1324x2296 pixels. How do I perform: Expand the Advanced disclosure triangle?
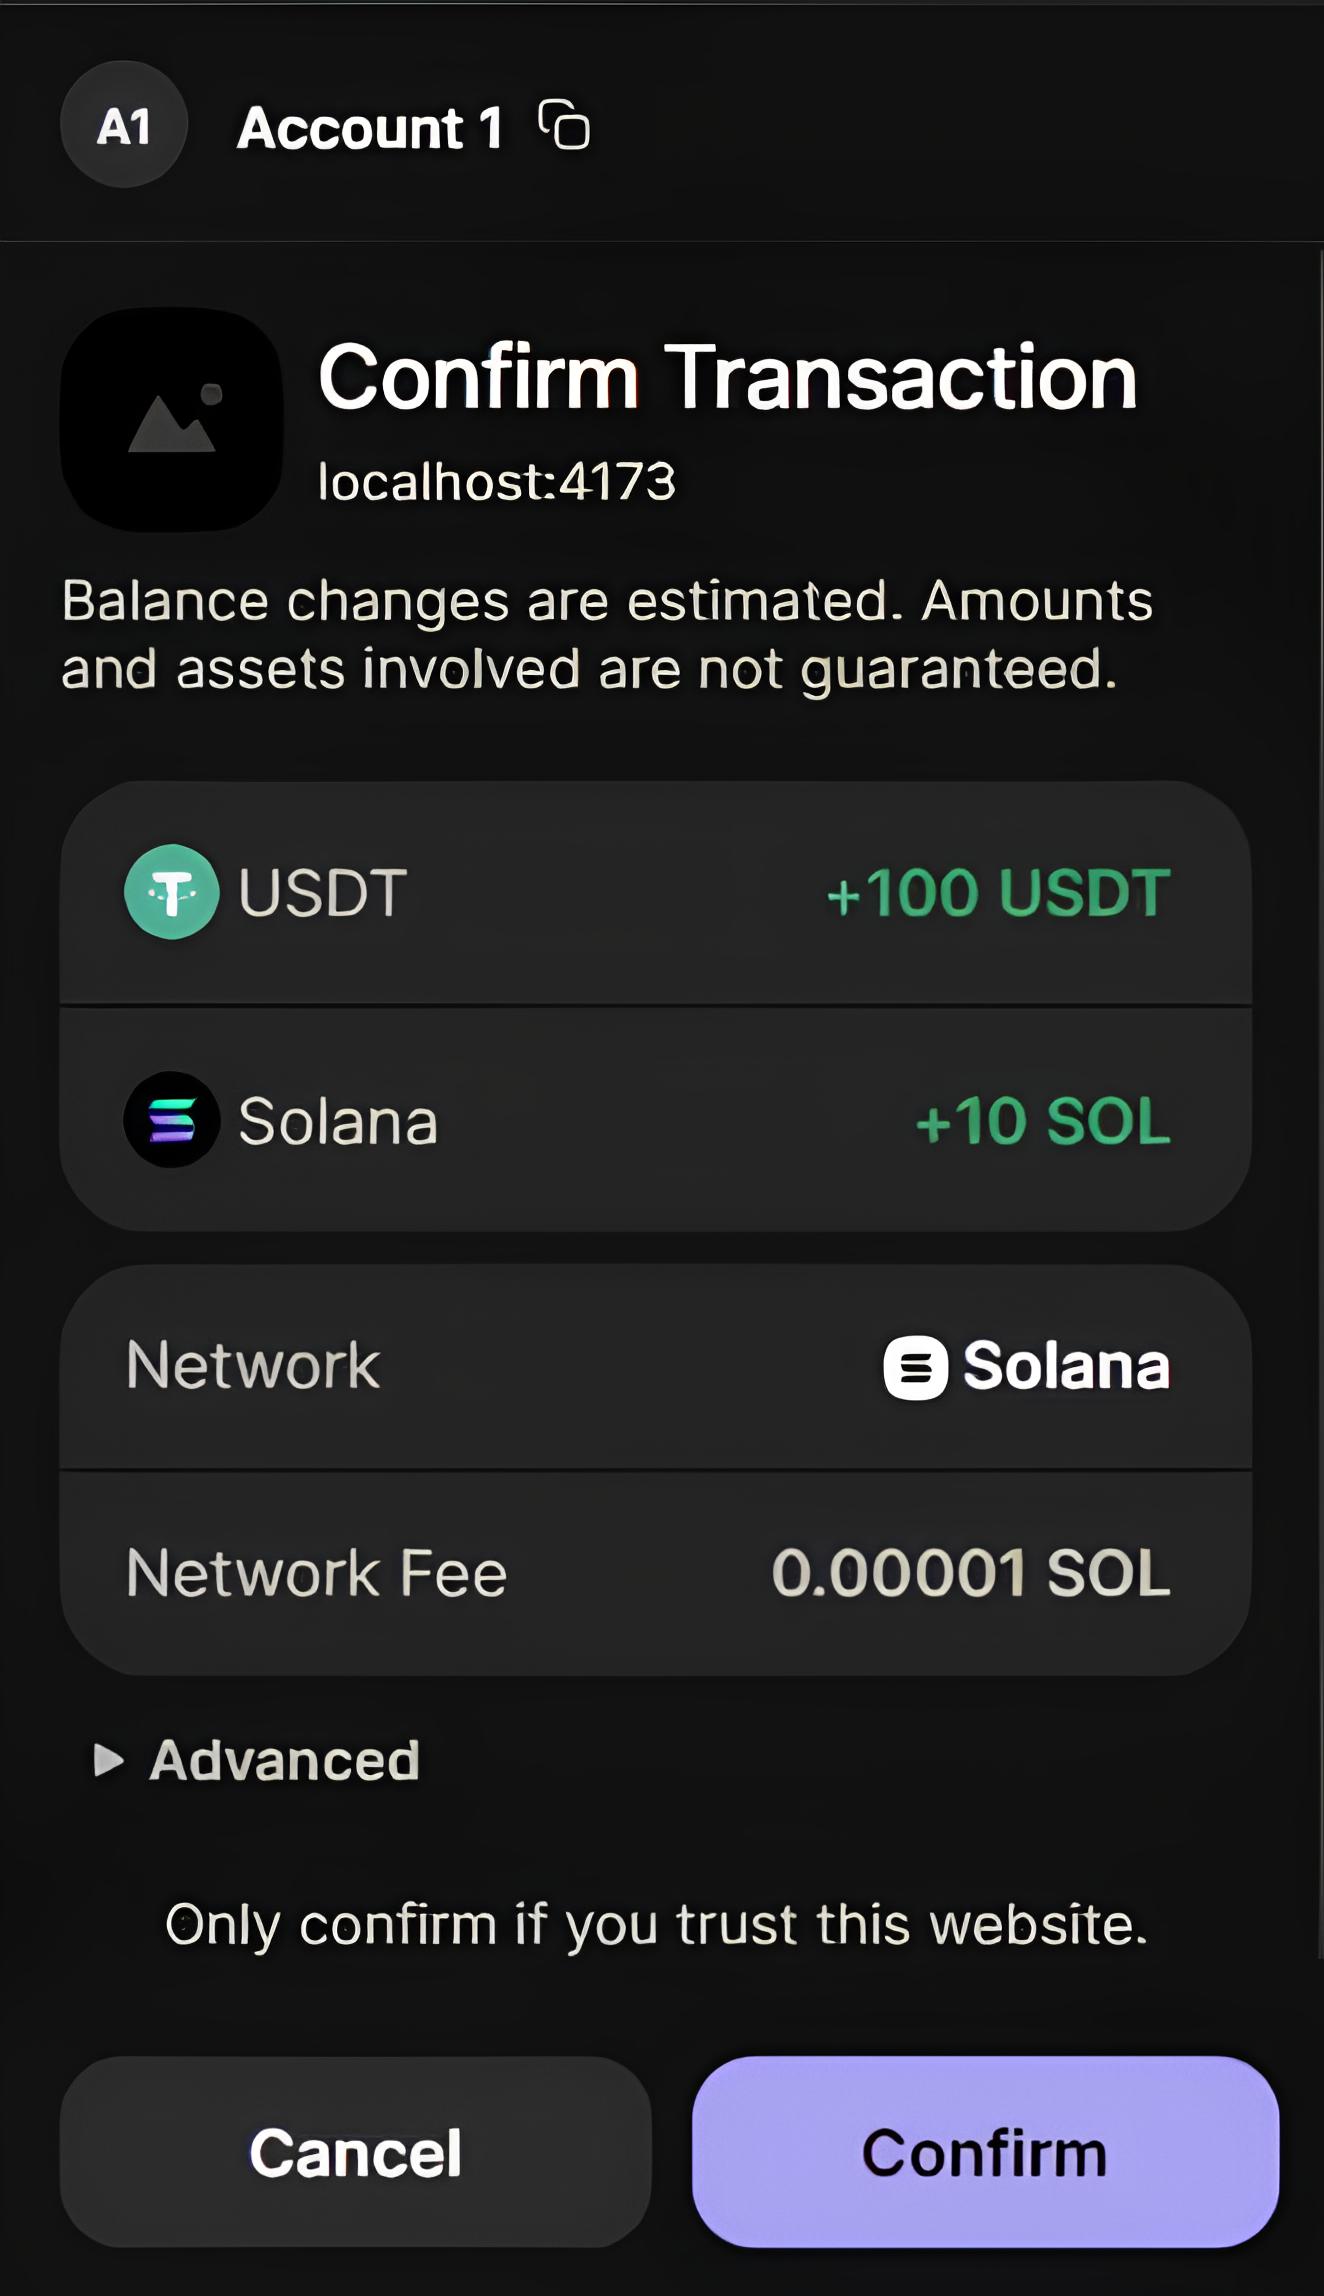coord(108,1760)
